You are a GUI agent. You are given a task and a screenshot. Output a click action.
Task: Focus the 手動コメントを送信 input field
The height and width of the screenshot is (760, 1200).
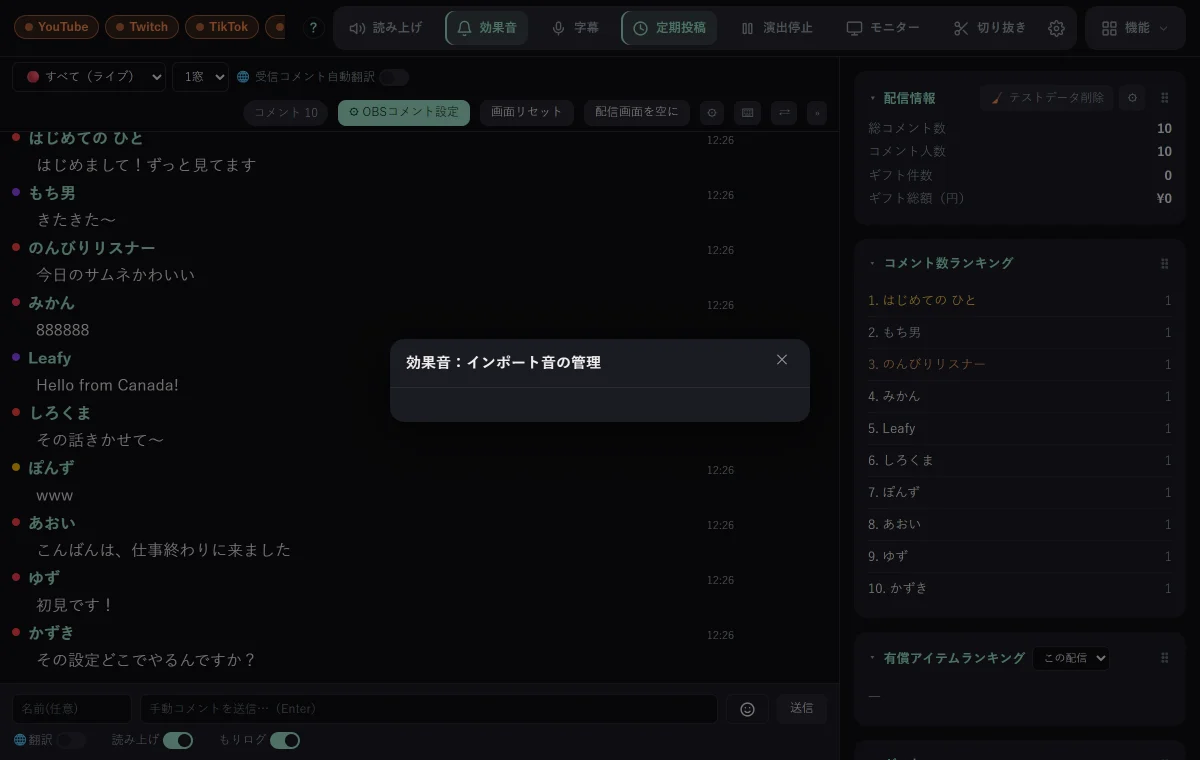pyautogui.click(x=429, y=709)
